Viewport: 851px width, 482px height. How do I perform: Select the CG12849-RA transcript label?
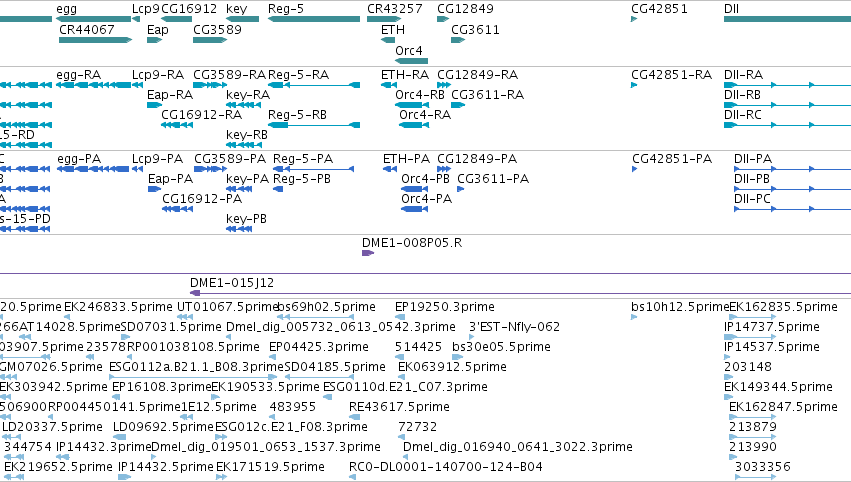pyautogui.click(x=478, y=75)
